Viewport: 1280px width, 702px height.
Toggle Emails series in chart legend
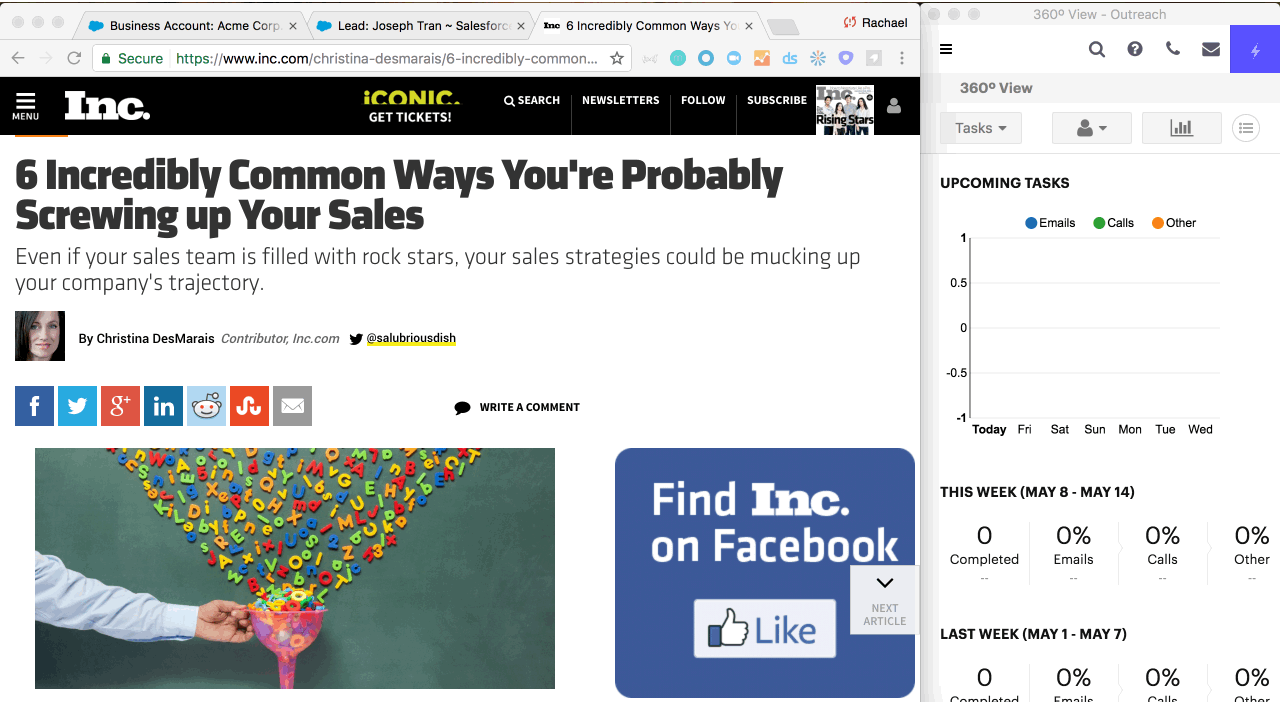(1050, 223)
